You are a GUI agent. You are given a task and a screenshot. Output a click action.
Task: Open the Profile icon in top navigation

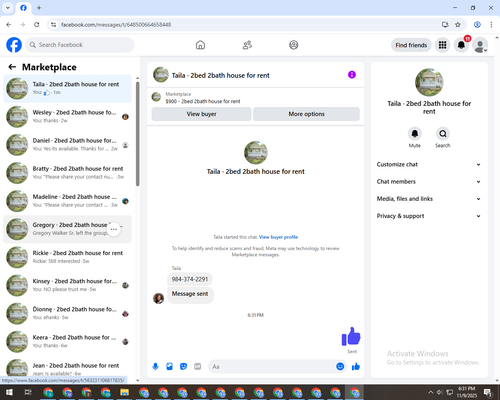[294, 45]
